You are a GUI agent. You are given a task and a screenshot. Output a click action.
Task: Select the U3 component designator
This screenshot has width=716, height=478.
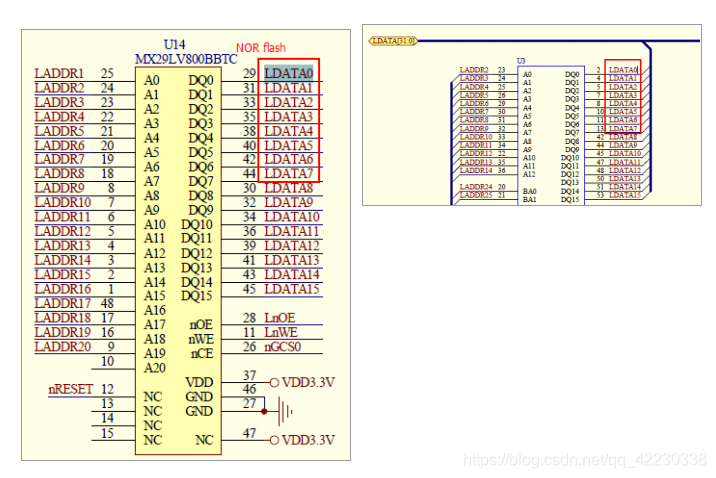[521, 61]
